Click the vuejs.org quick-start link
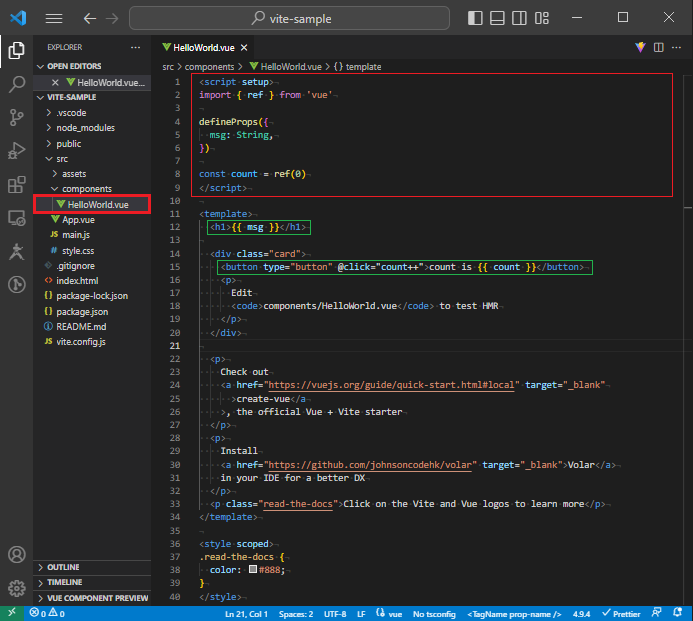The image size is (693, 621). (391, 385)
